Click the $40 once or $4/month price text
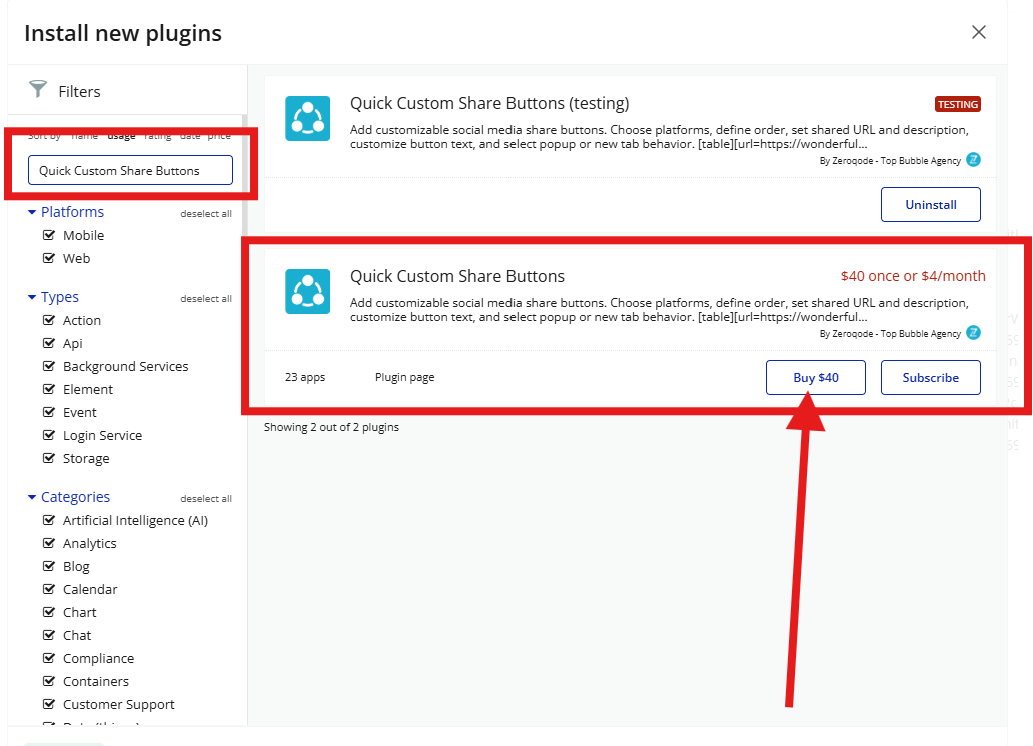Viewport: 1033px width, 746px height. (x=913, y=276)
